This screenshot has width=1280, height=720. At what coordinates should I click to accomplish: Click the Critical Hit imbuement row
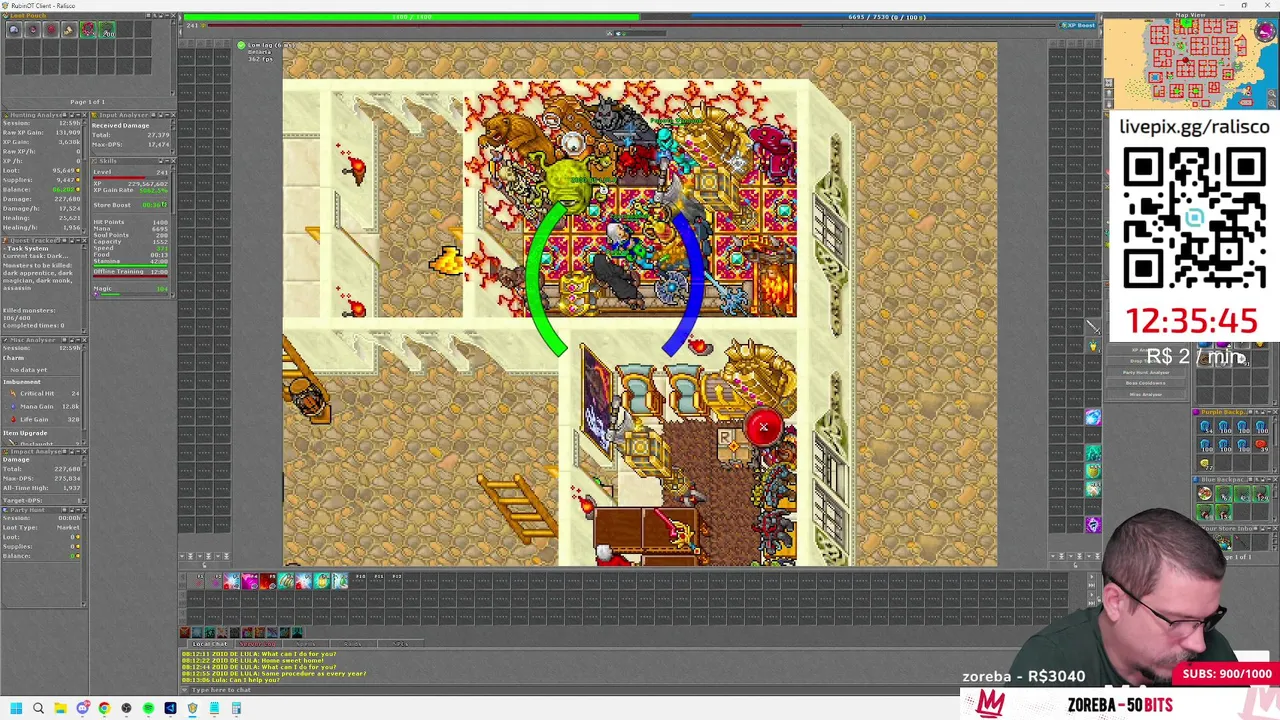44,393
